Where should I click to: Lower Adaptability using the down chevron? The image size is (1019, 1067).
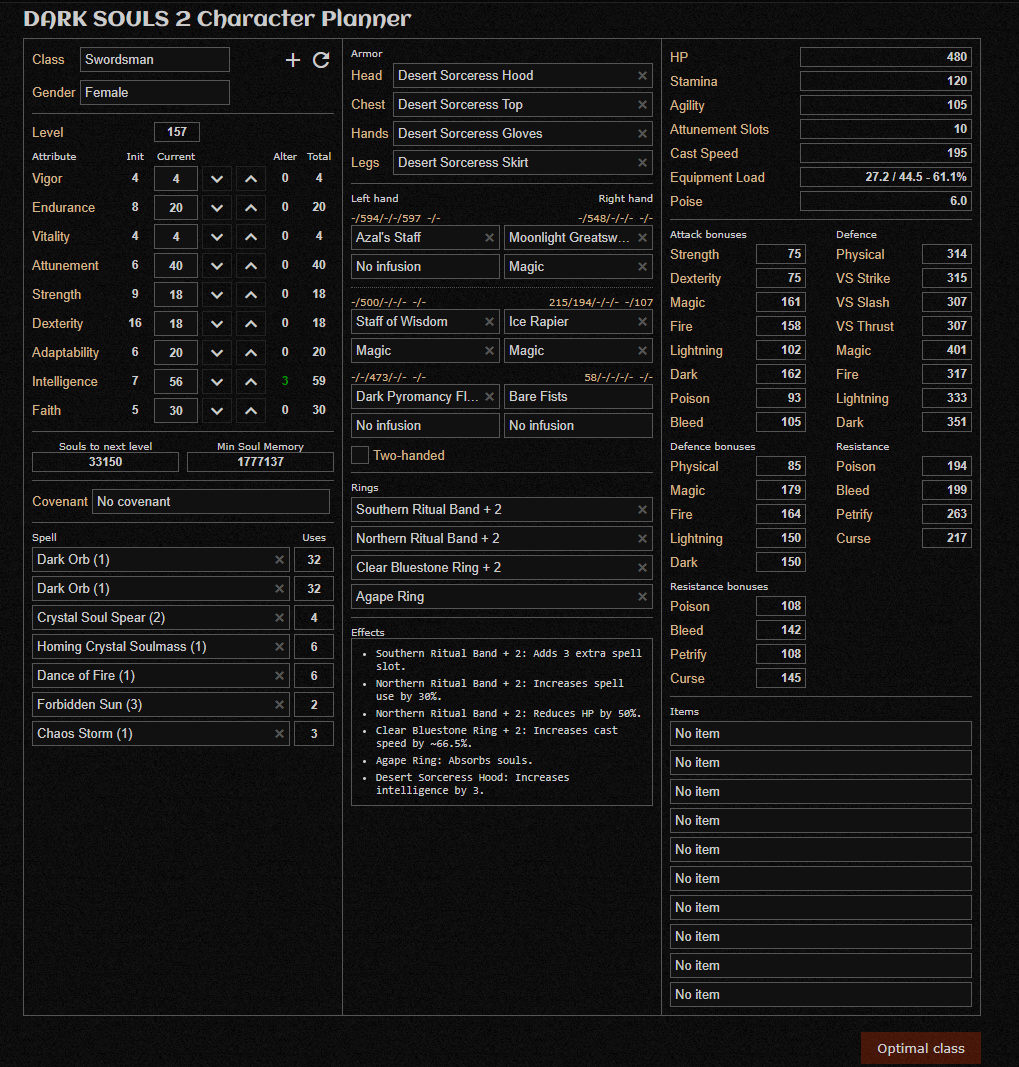217,352
